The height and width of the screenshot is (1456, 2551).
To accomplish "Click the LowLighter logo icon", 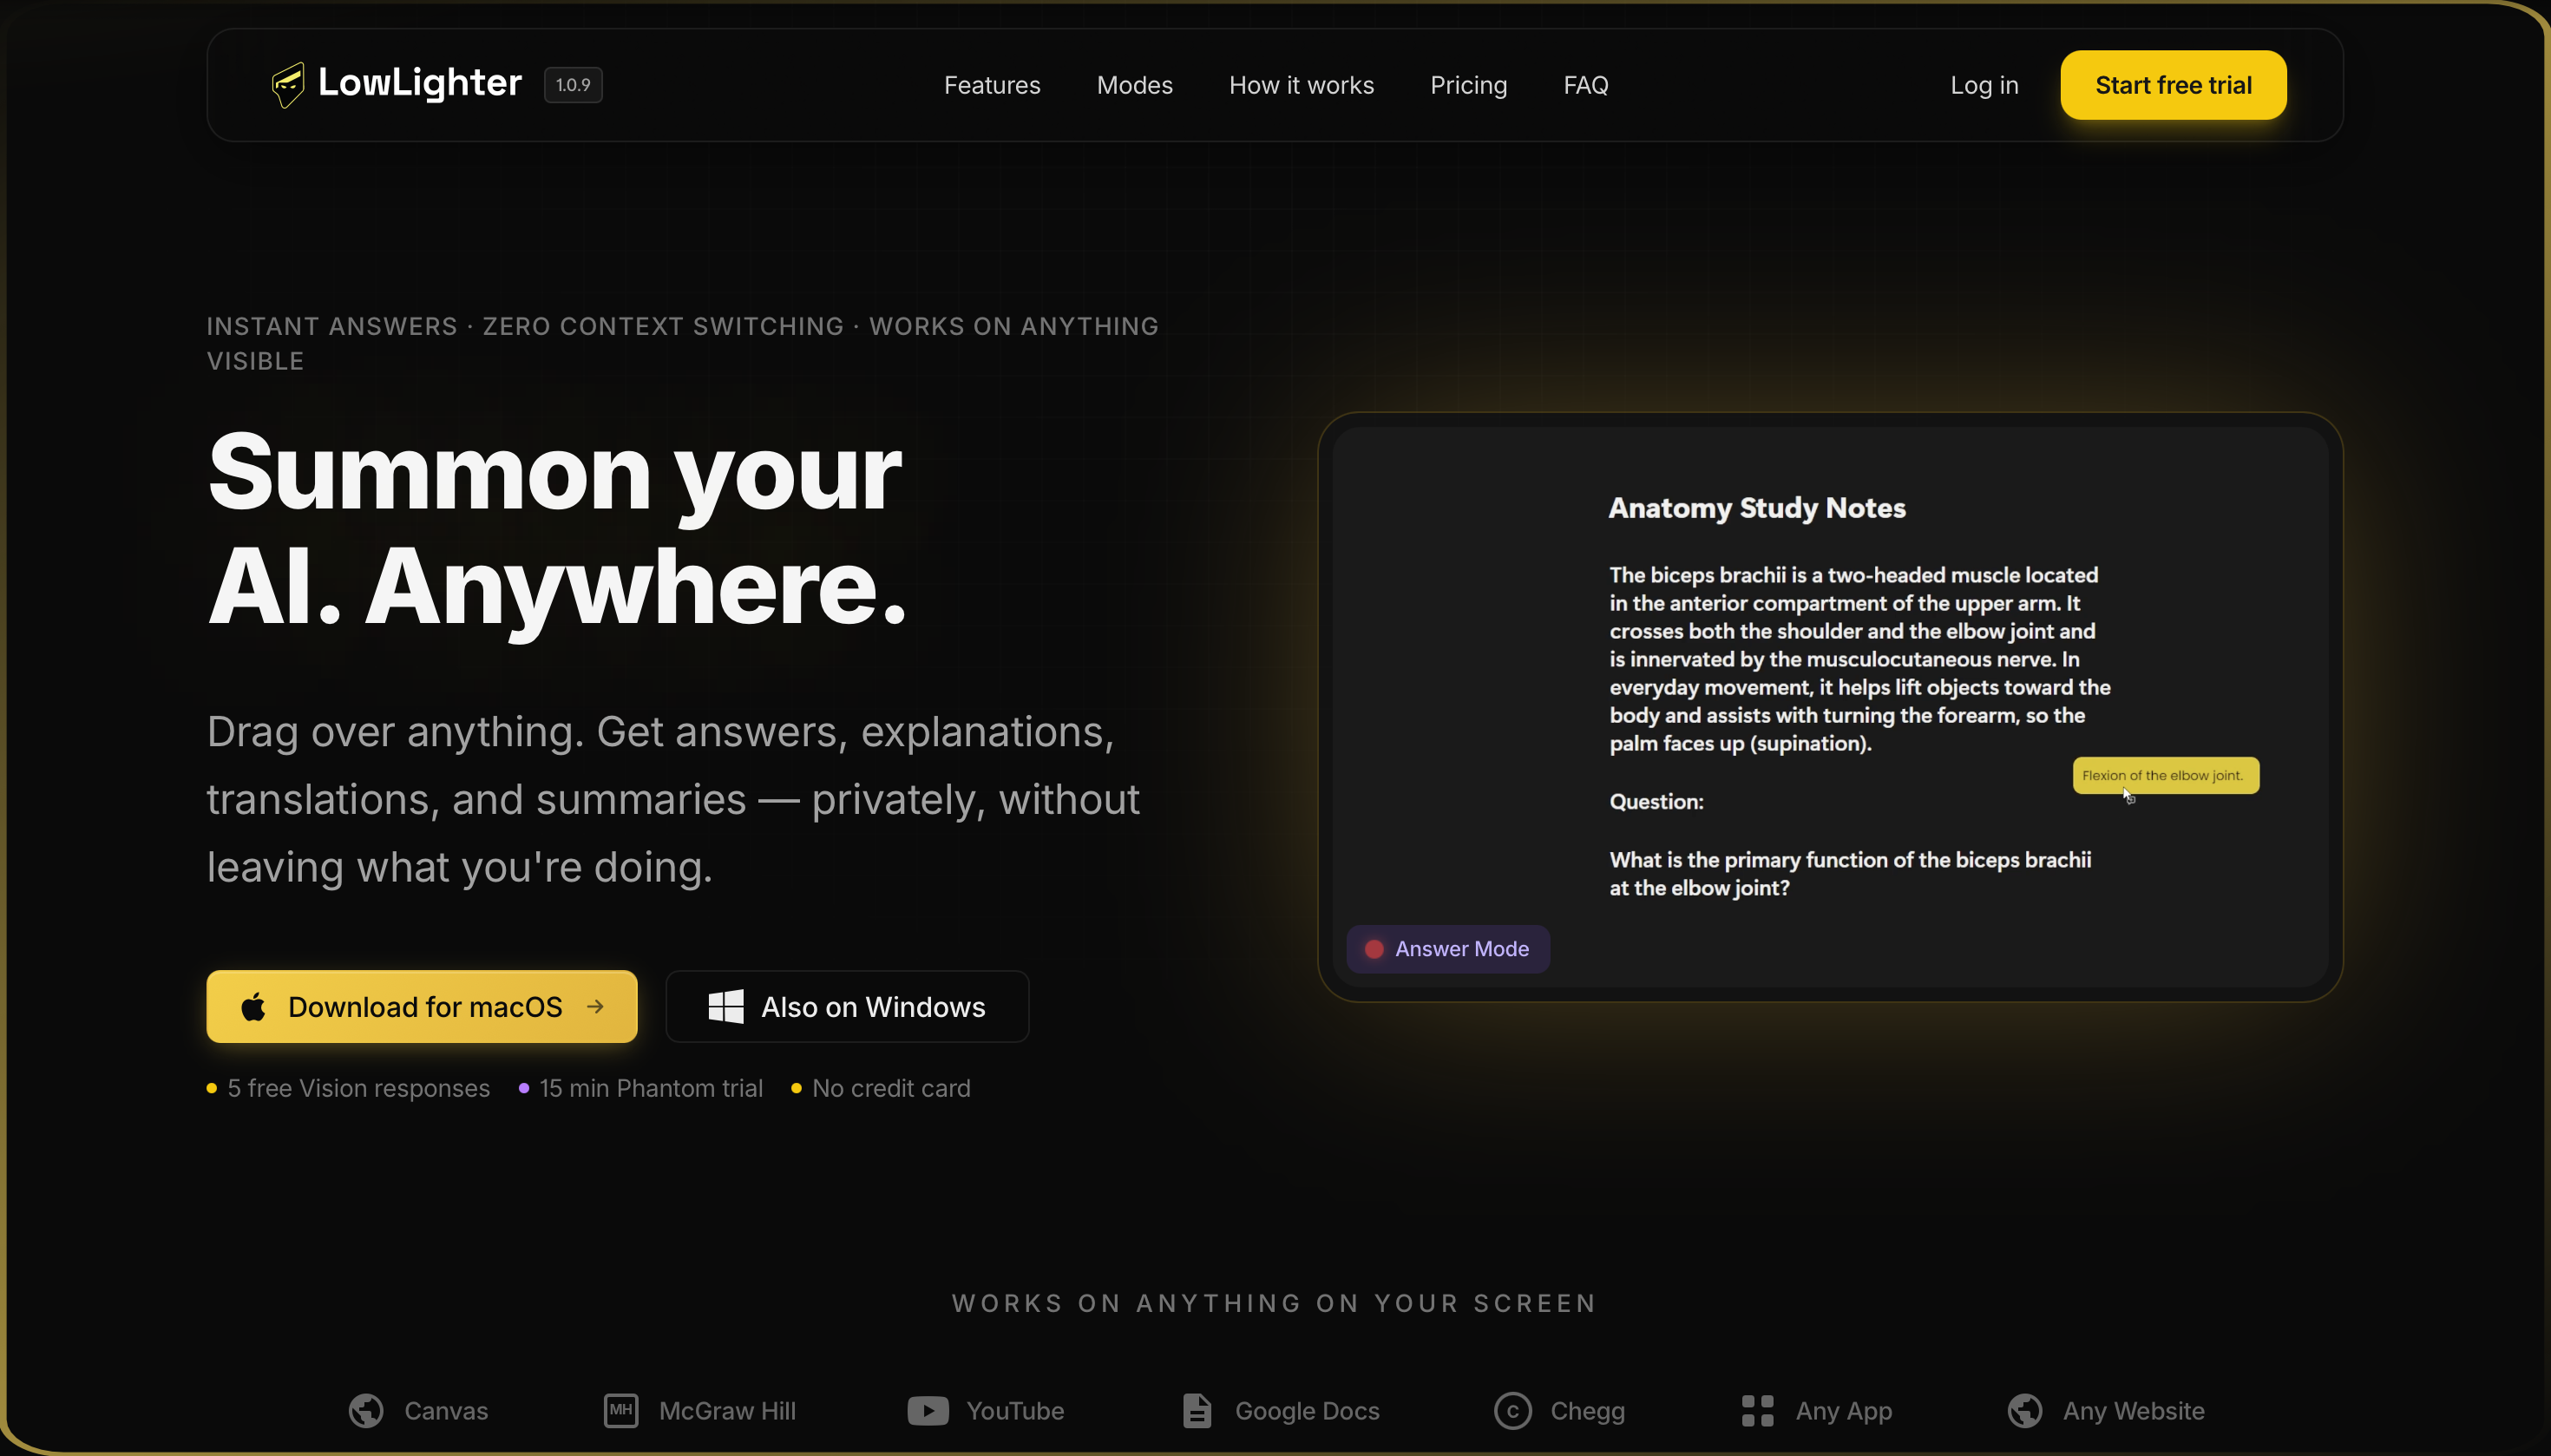I will click(x=288, y=85).
